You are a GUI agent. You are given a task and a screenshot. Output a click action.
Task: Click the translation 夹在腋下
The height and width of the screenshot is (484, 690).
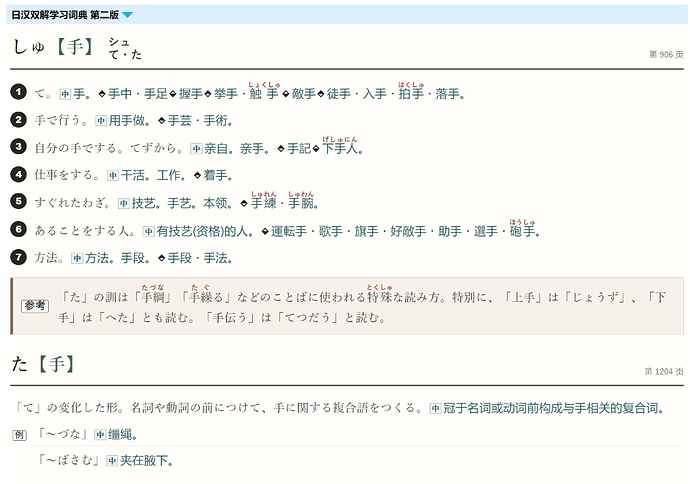(147, 461)
